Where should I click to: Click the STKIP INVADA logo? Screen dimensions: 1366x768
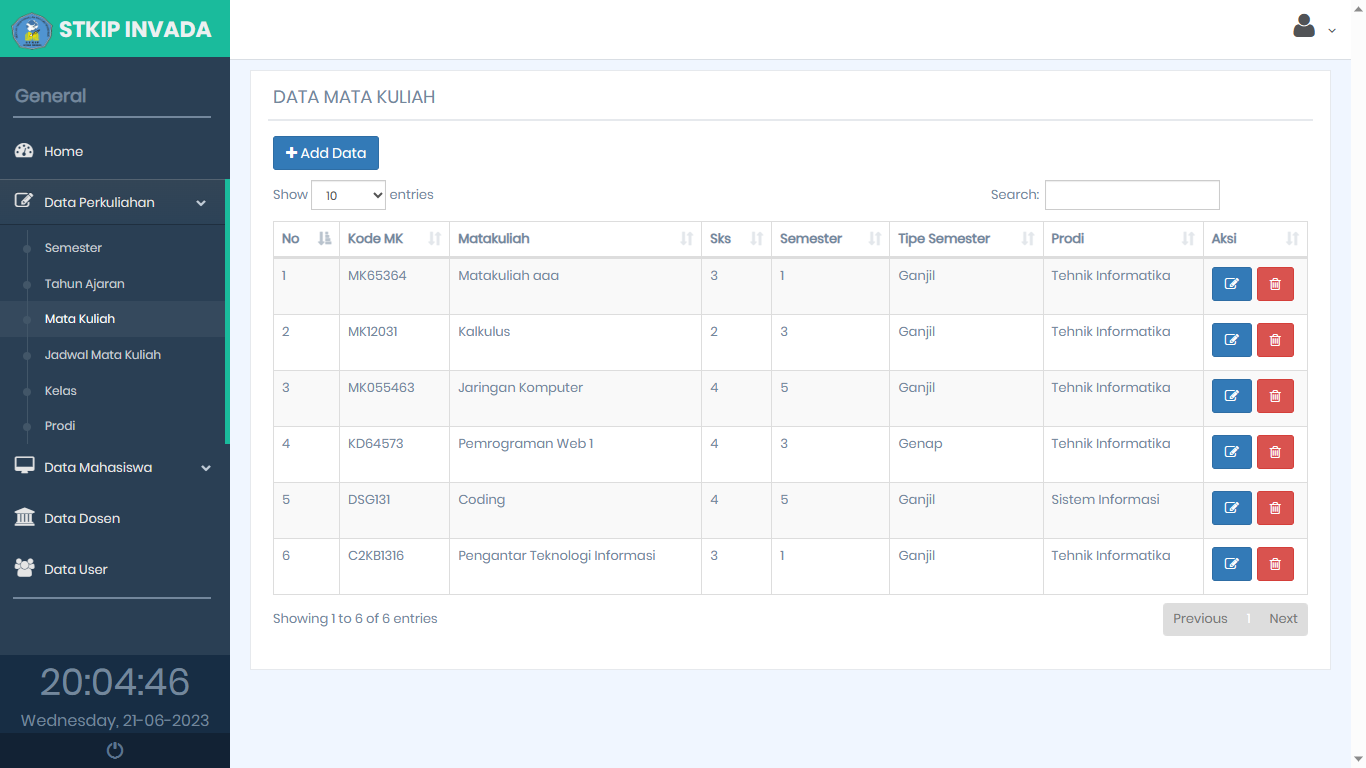click(x=32, y=30)
